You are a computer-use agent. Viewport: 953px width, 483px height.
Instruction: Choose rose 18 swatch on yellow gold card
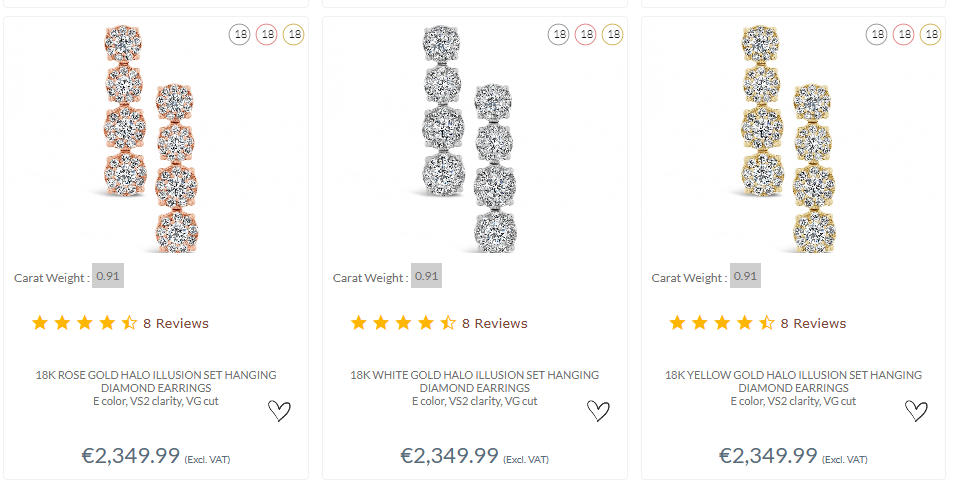[904, 35]
